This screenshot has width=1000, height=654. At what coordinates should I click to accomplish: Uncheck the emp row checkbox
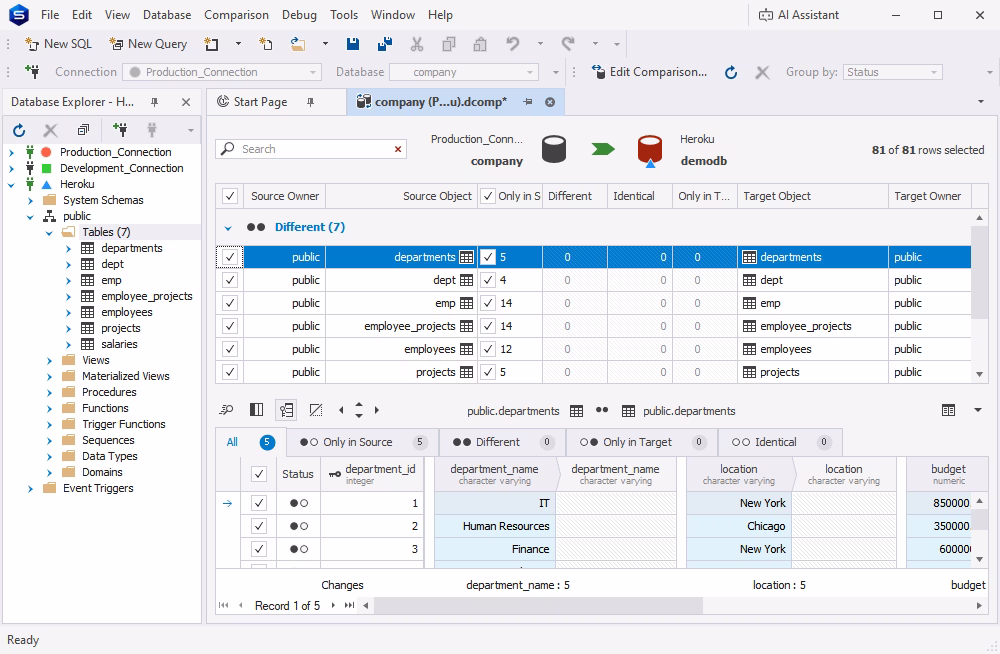pyautogui.click(x=230, y=303)
